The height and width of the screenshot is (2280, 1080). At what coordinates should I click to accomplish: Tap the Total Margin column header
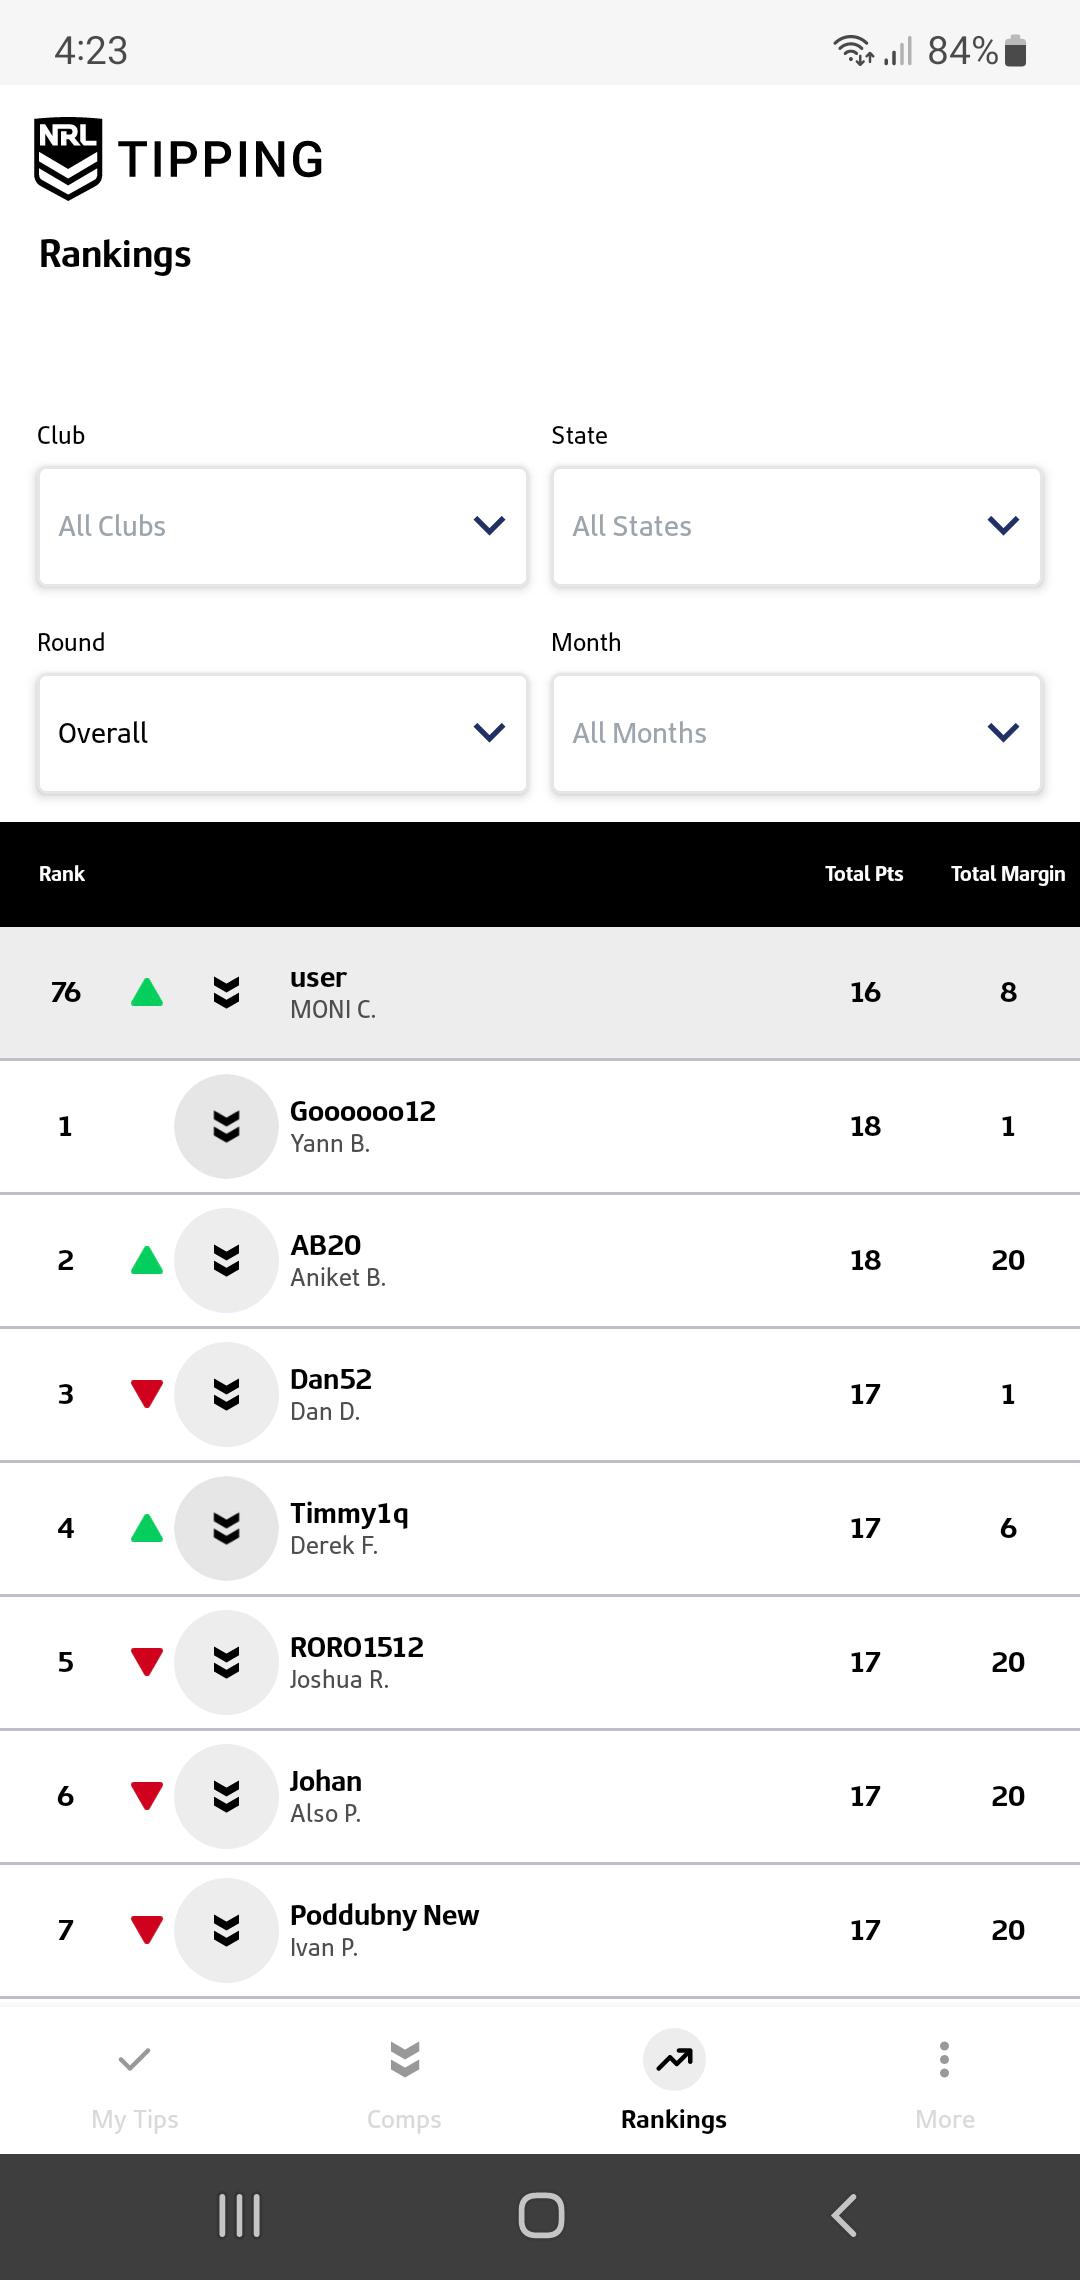pos(1008,874)
